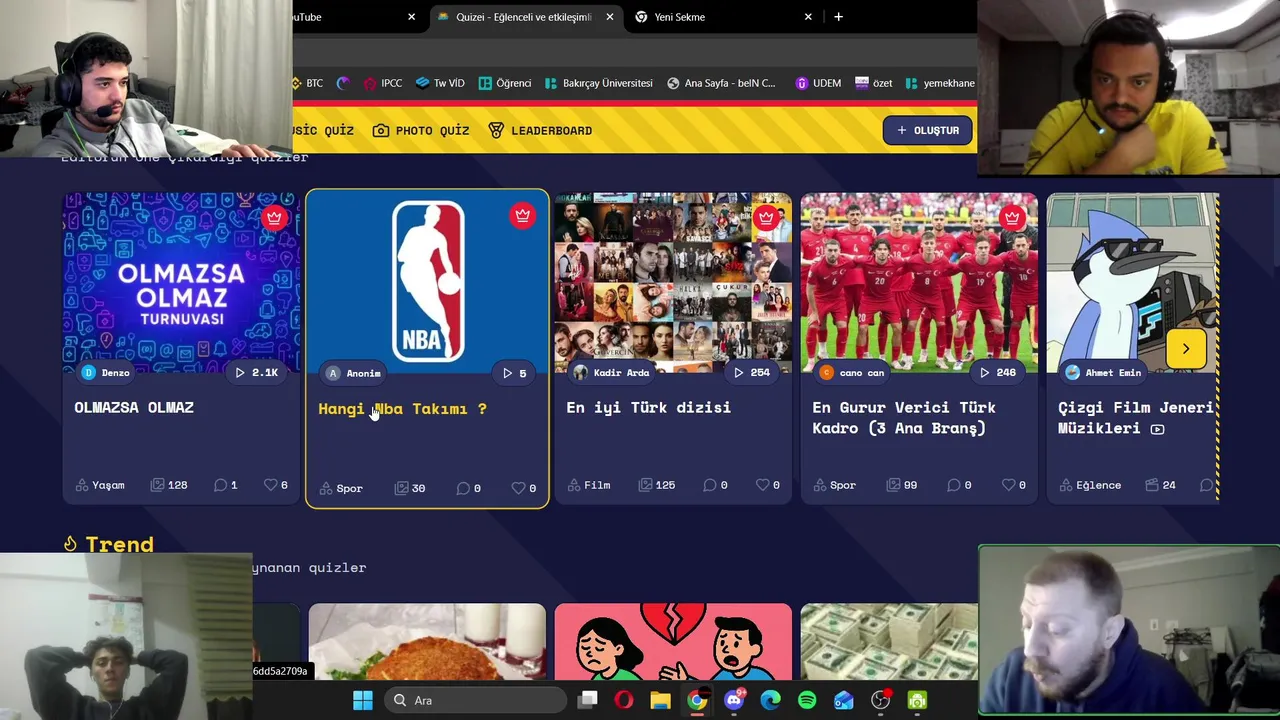Open the IPCC bookmark
The height and width of the screenshot is (720, 1280).
click(x=383, y=83)
